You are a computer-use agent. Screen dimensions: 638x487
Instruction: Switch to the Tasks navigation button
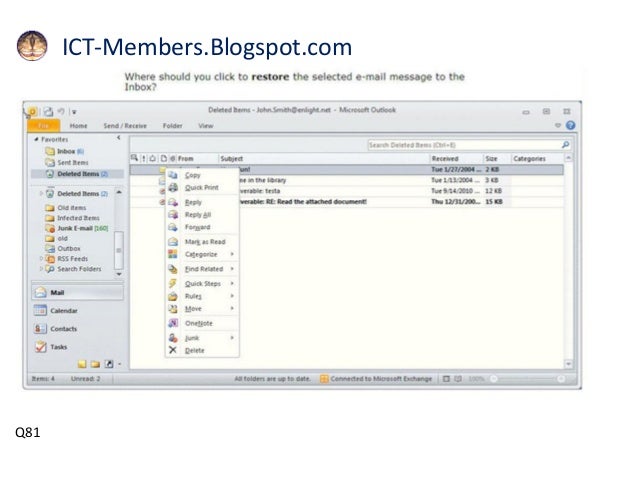(x=77, y=347)
